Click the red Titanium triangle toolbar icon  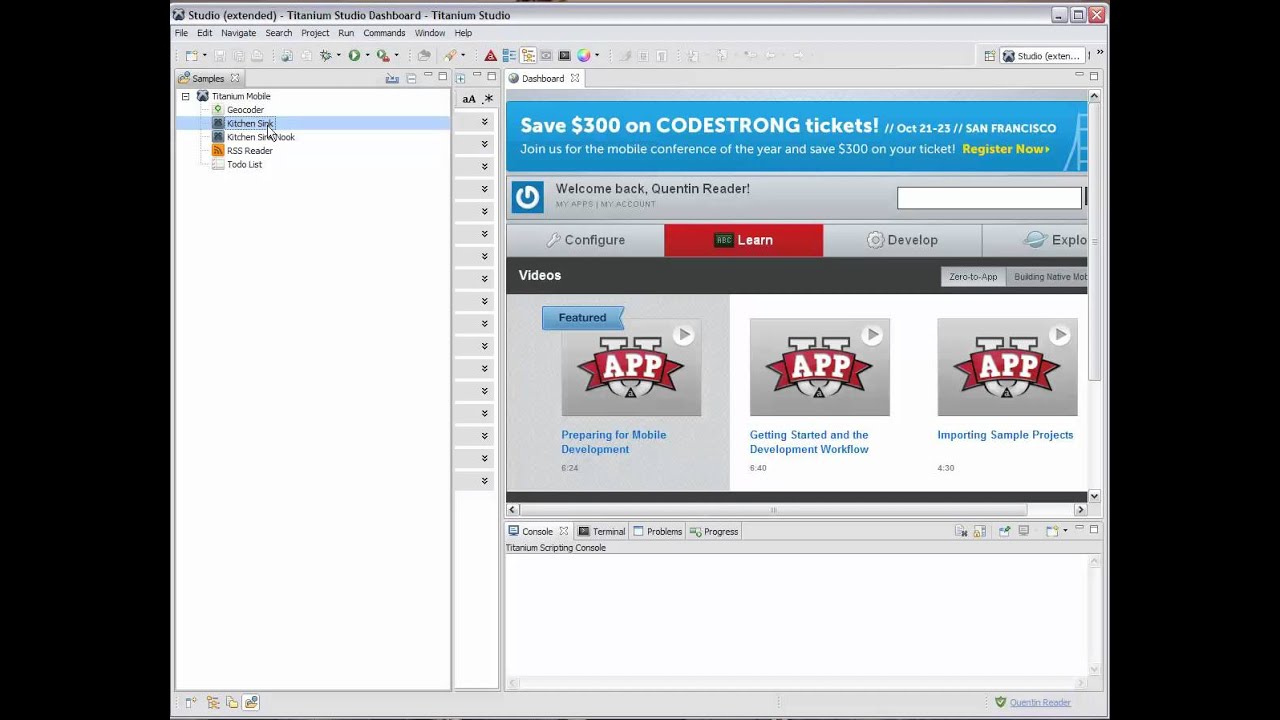(490, 56)
